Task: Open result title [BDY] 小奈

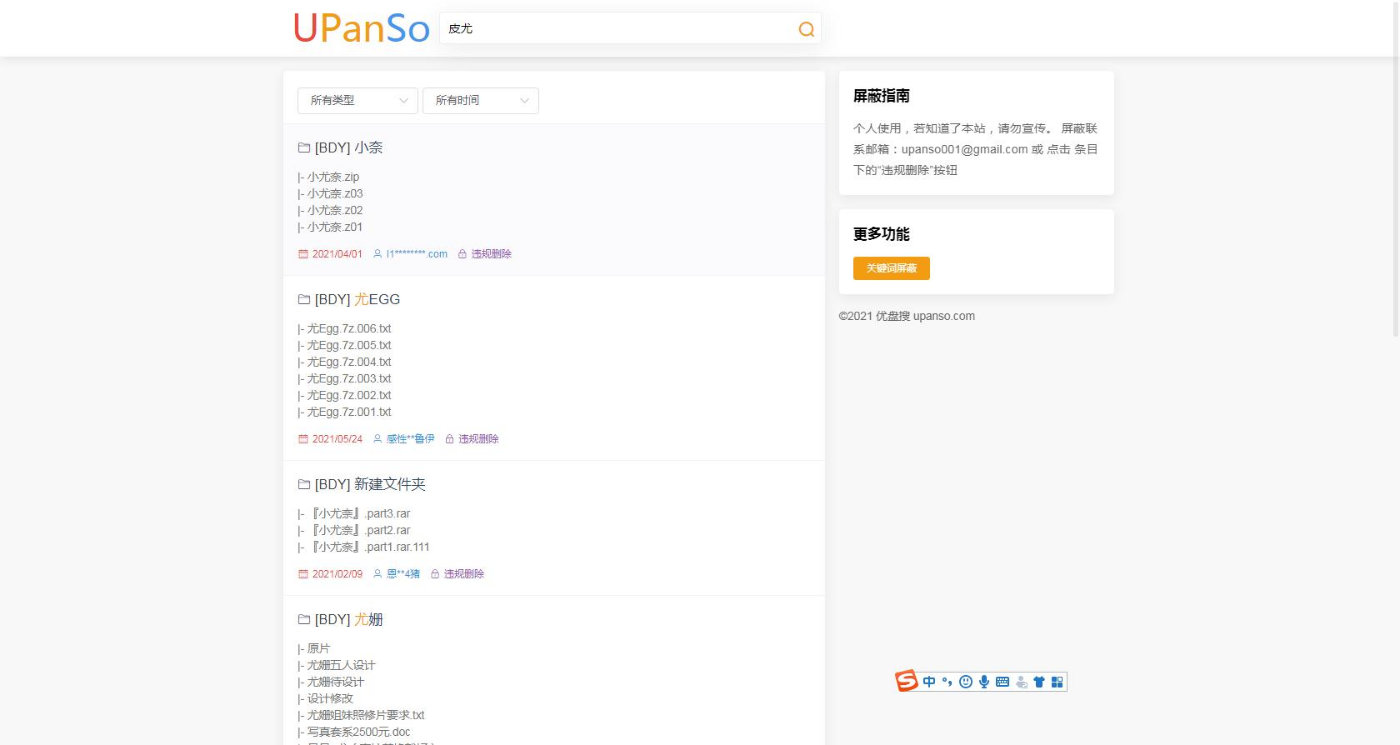Action: point(348,148)
